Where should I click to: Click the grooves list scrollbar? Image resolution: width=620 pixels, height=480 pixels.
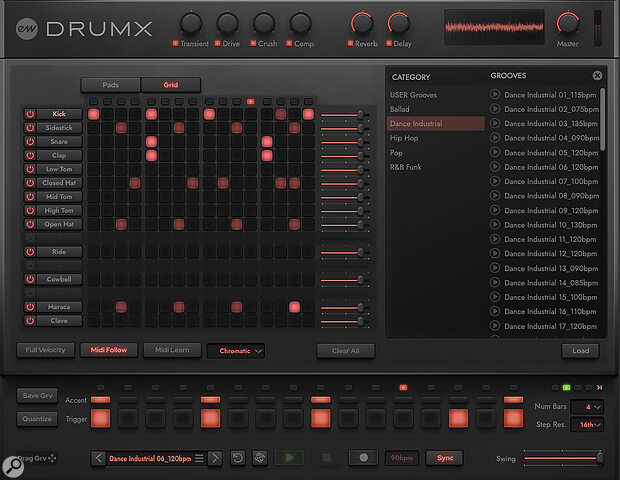603,119
